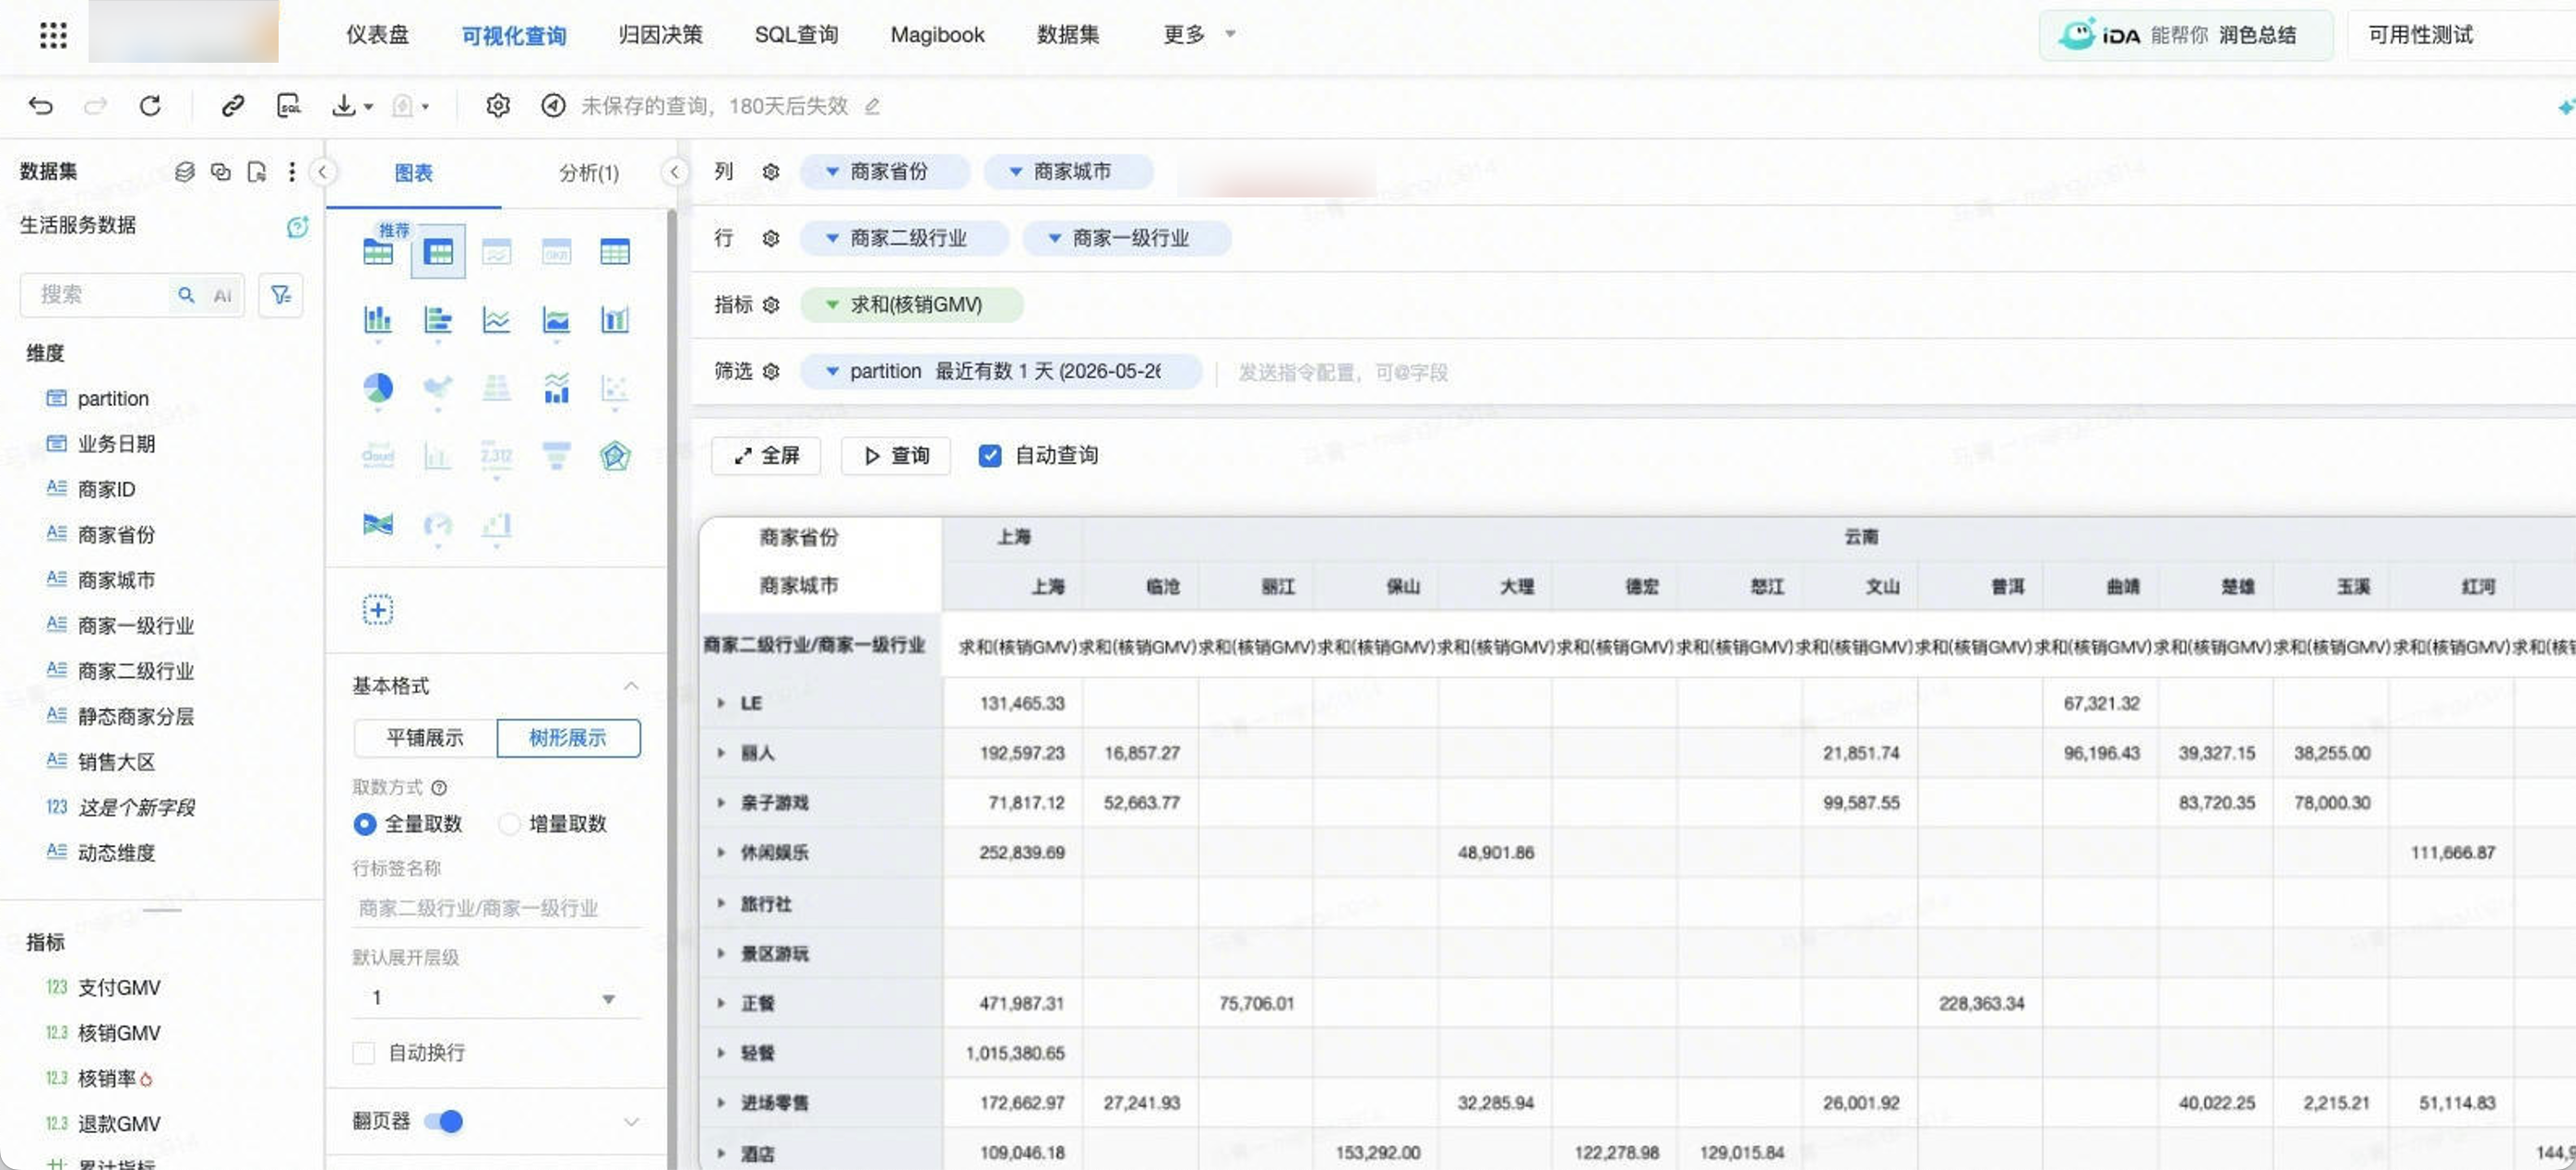The width and height of the screenshot is (2576, 1170).
Task: Enable the 自动换行 checkbox
Action: click(364, 1053)
